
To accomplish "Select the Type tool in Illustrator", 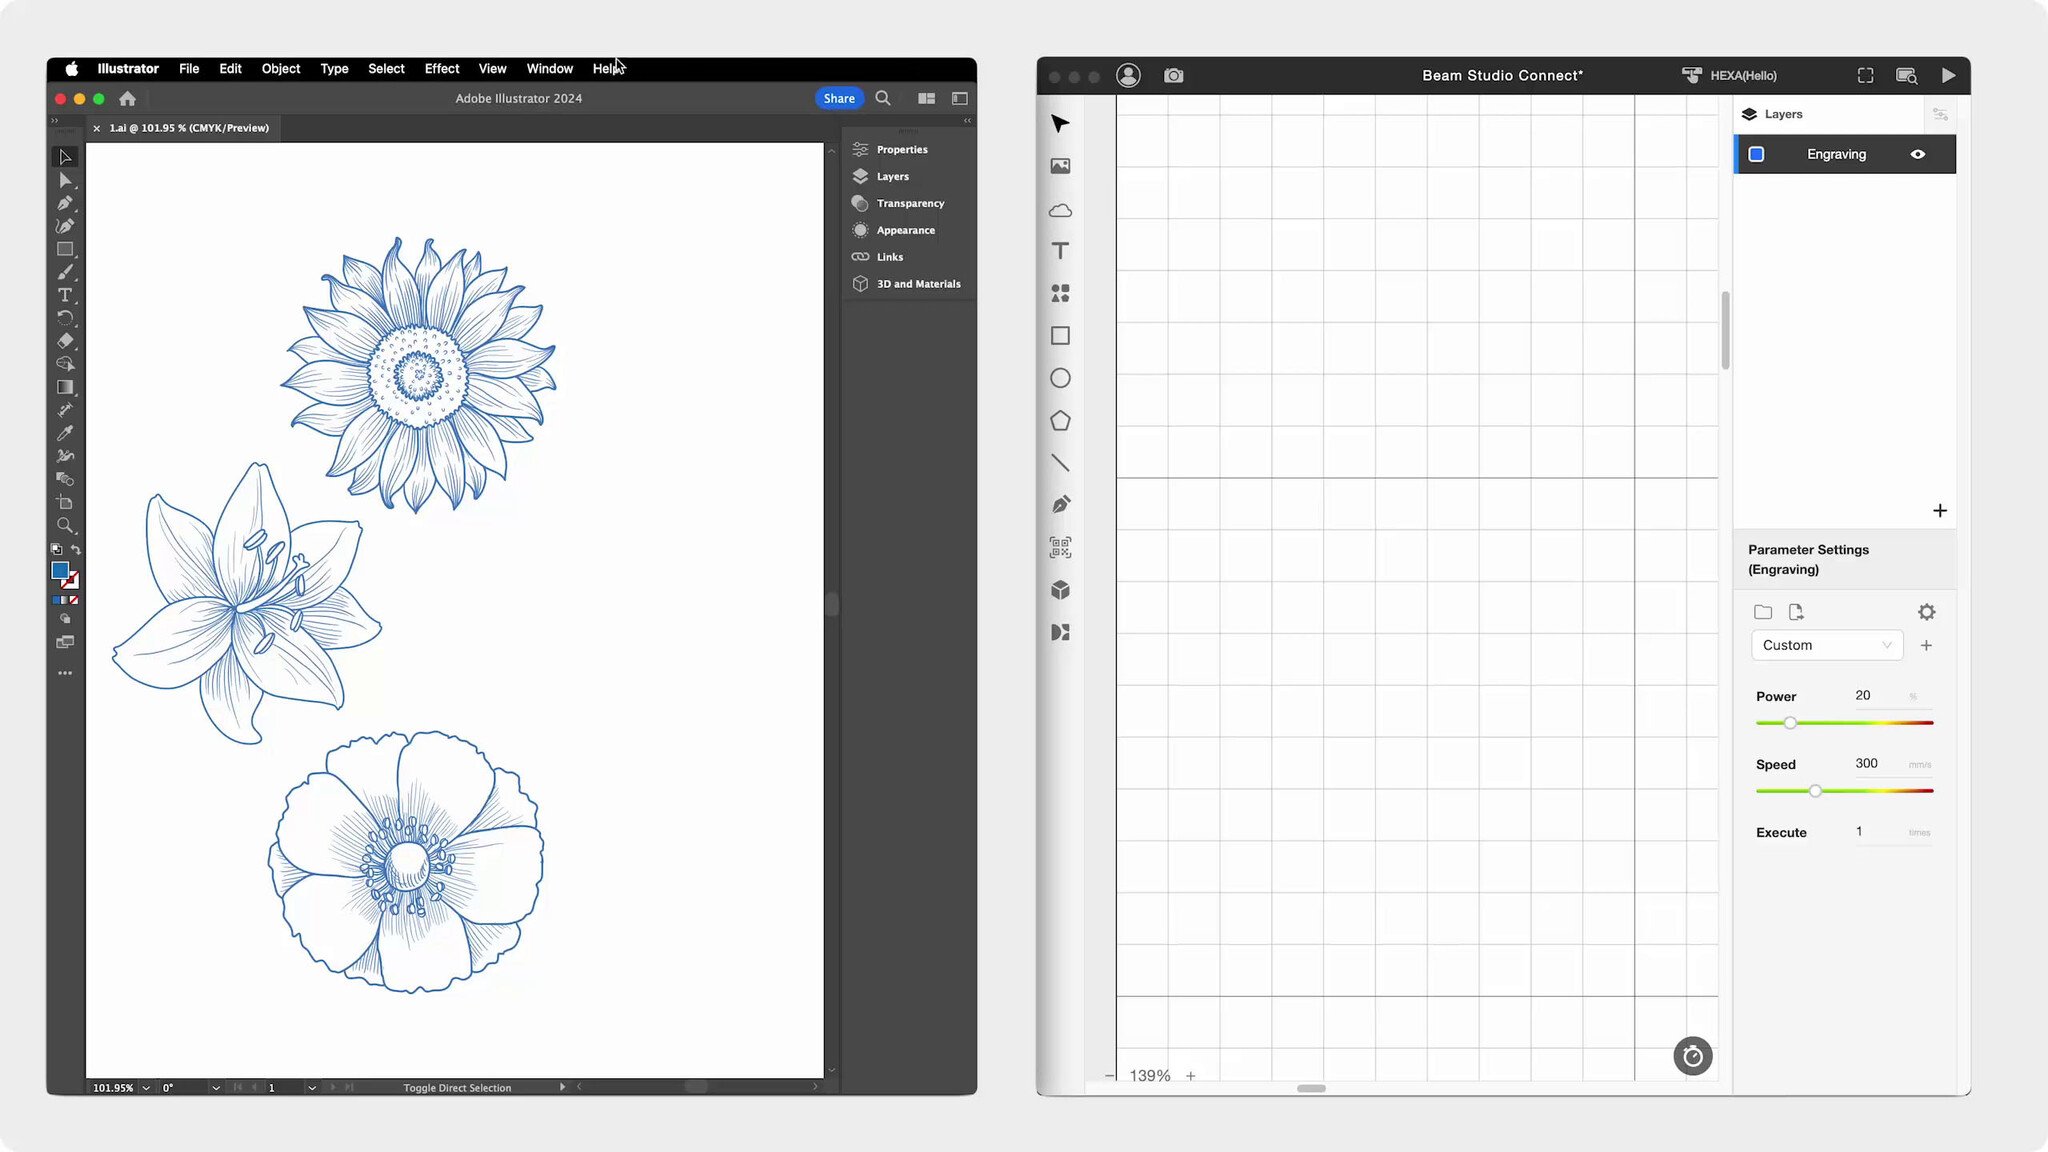I will (65, 295).
